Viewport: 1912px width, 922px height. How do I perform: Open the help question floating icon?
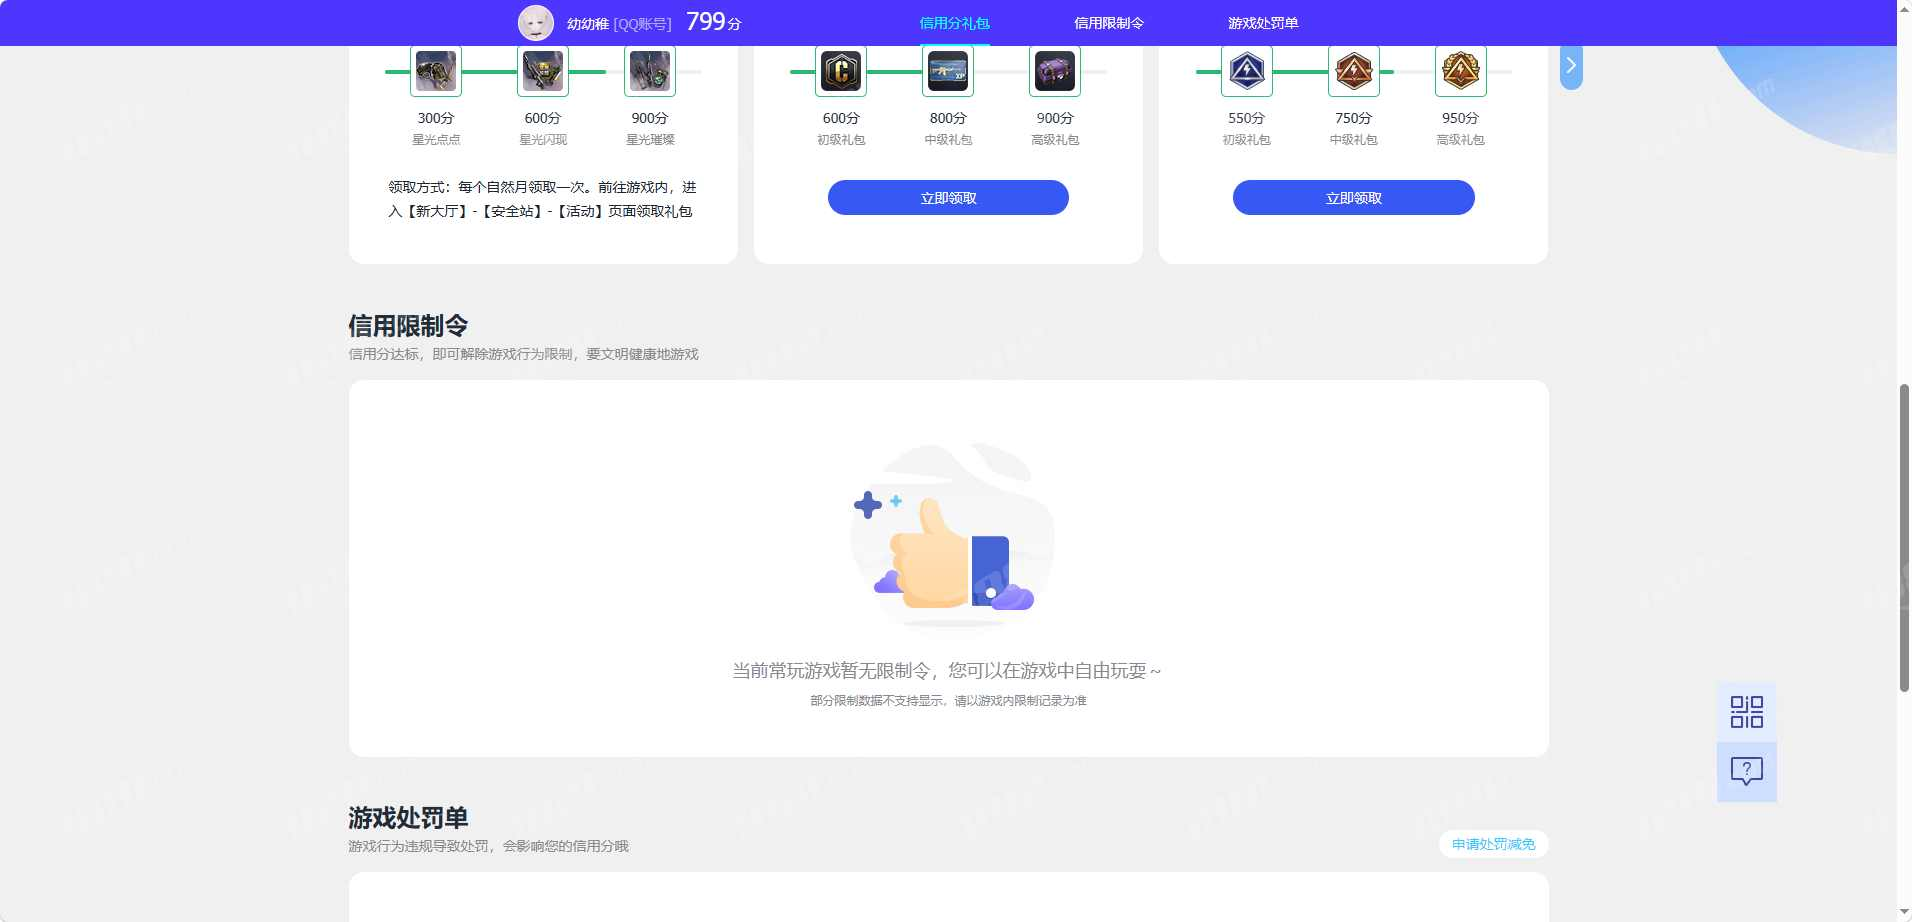click(1747, 771)
